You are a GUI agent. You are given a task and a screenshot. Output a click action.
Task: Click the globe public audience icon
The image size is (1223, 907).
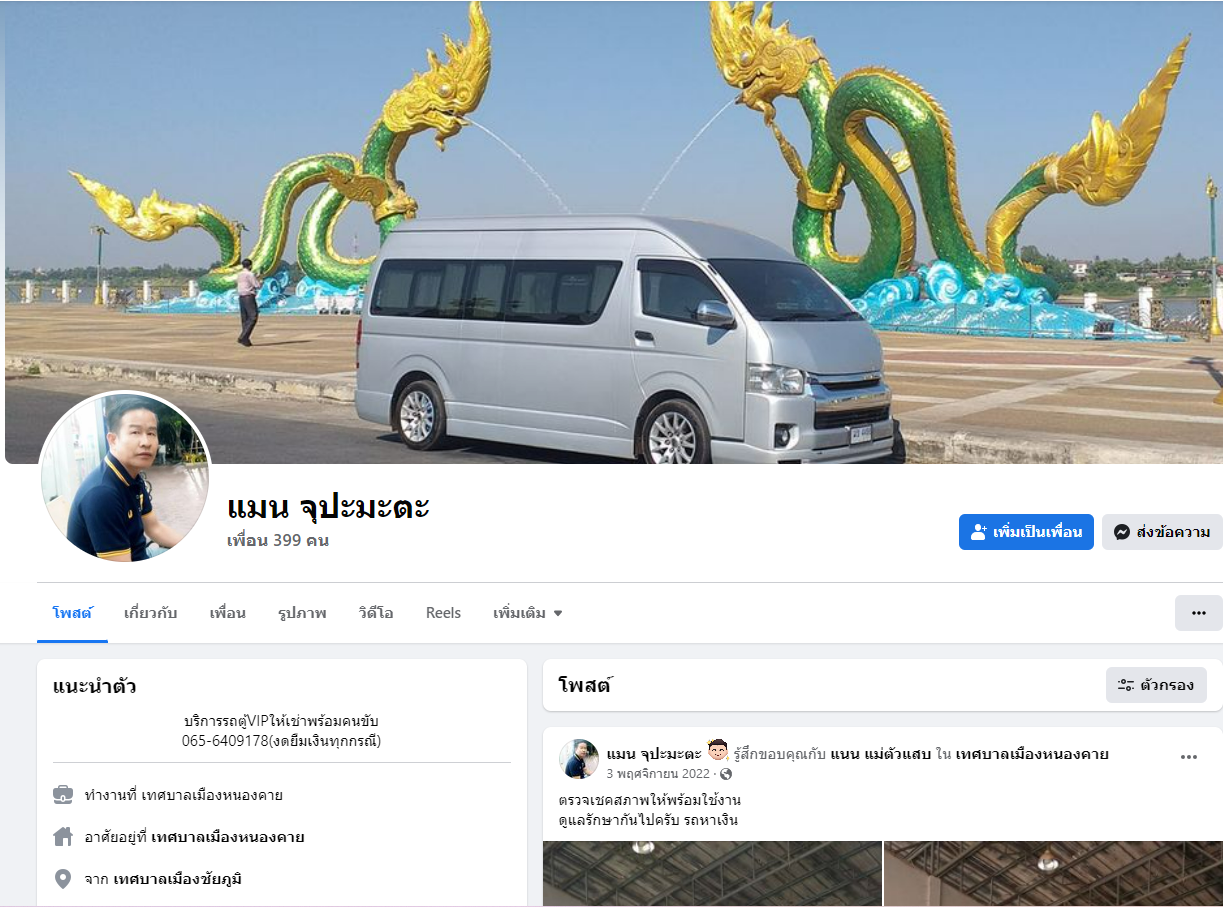point(726,774)
